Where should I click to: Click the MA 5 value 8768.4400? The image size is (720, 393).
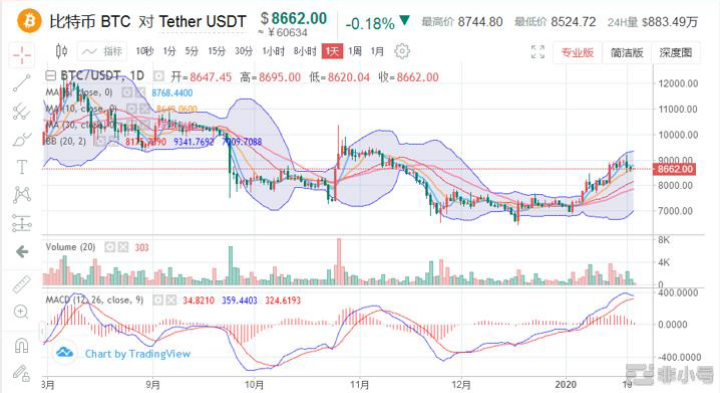(172, 93)
